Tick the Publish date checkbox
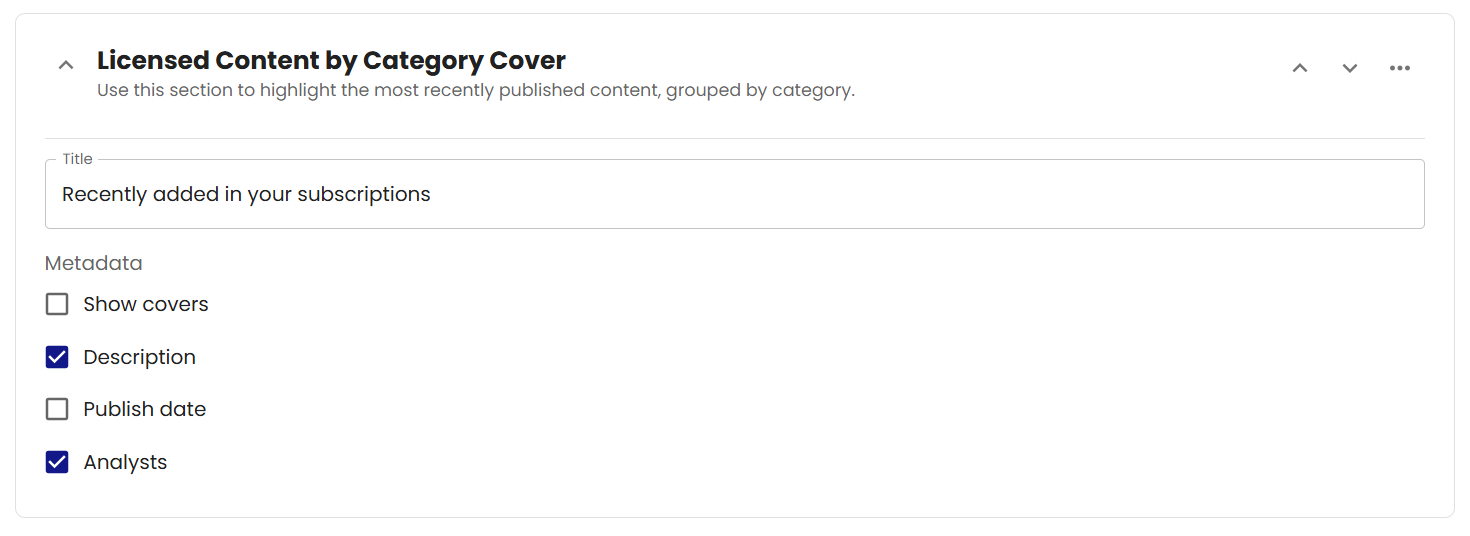 point(57,409)
